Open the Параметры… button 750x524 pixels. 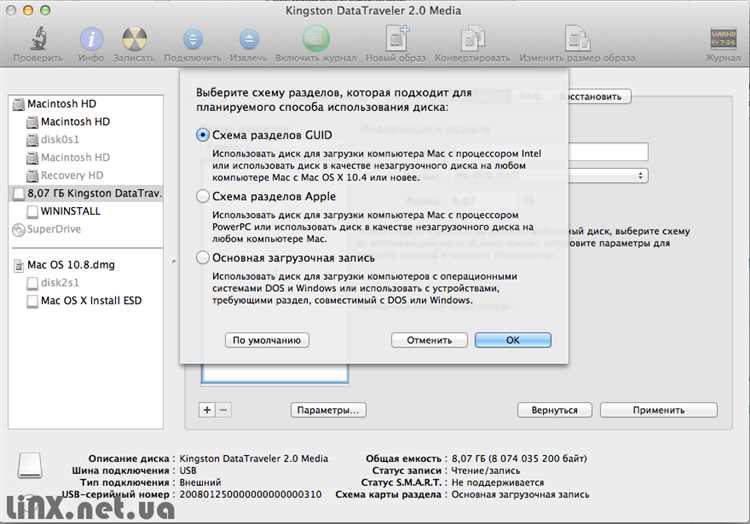point(328,410)
